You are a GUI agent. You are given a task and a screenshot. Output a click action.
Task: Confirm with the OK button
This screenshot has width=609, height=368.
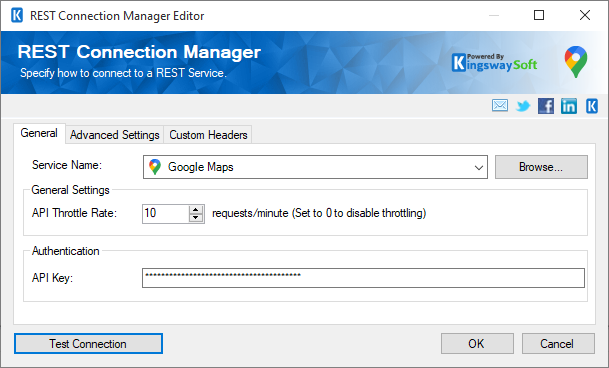click(477, 344)
